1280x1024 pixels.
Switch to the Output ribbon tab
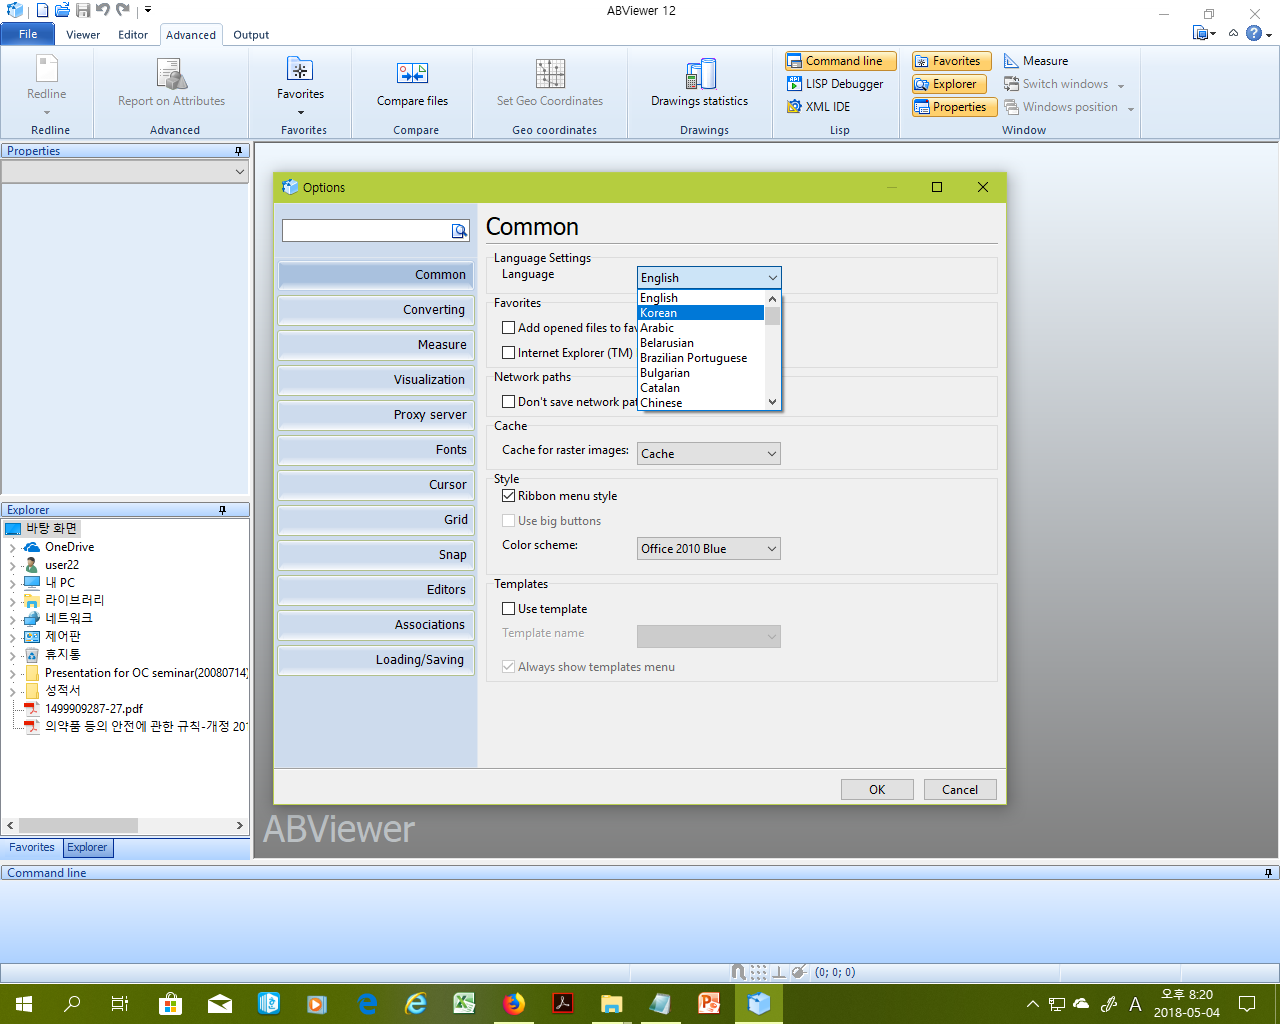tap(251, 35)
